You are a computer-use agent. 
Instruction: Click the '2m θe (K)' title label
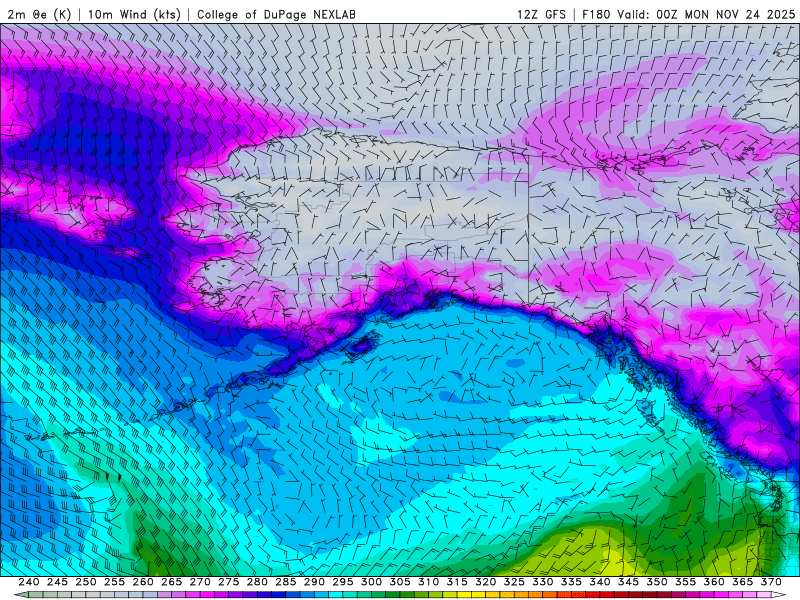[39, 14]
